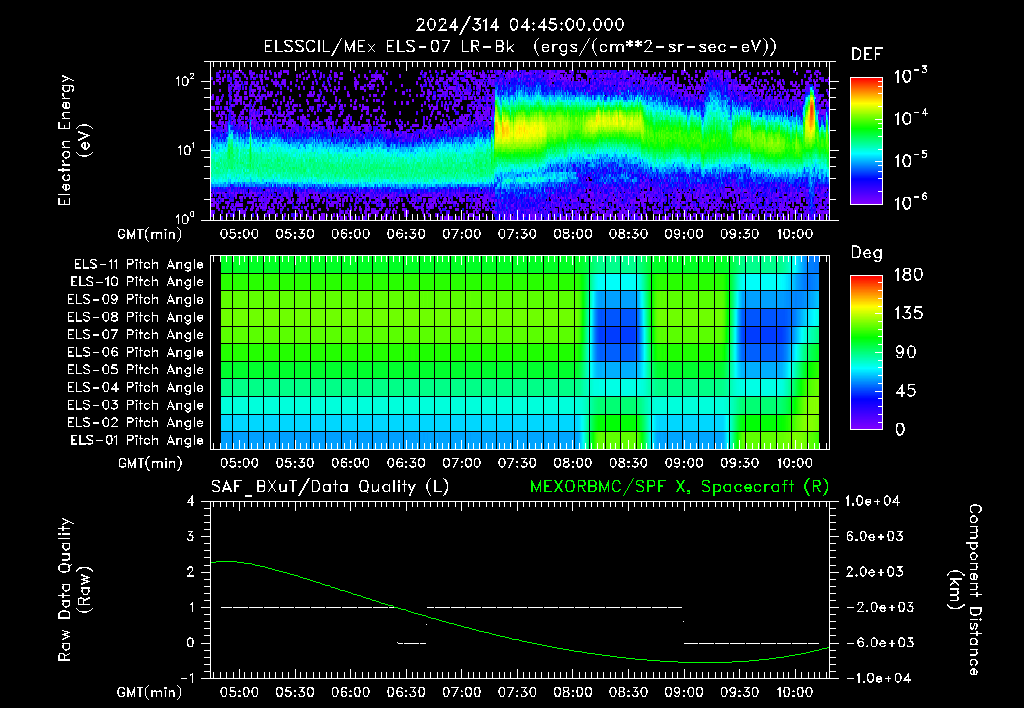This screenshot has width=1024, height=708.
Task: Click the red intense flux burst near 10:00
Action: pos(810,116)
